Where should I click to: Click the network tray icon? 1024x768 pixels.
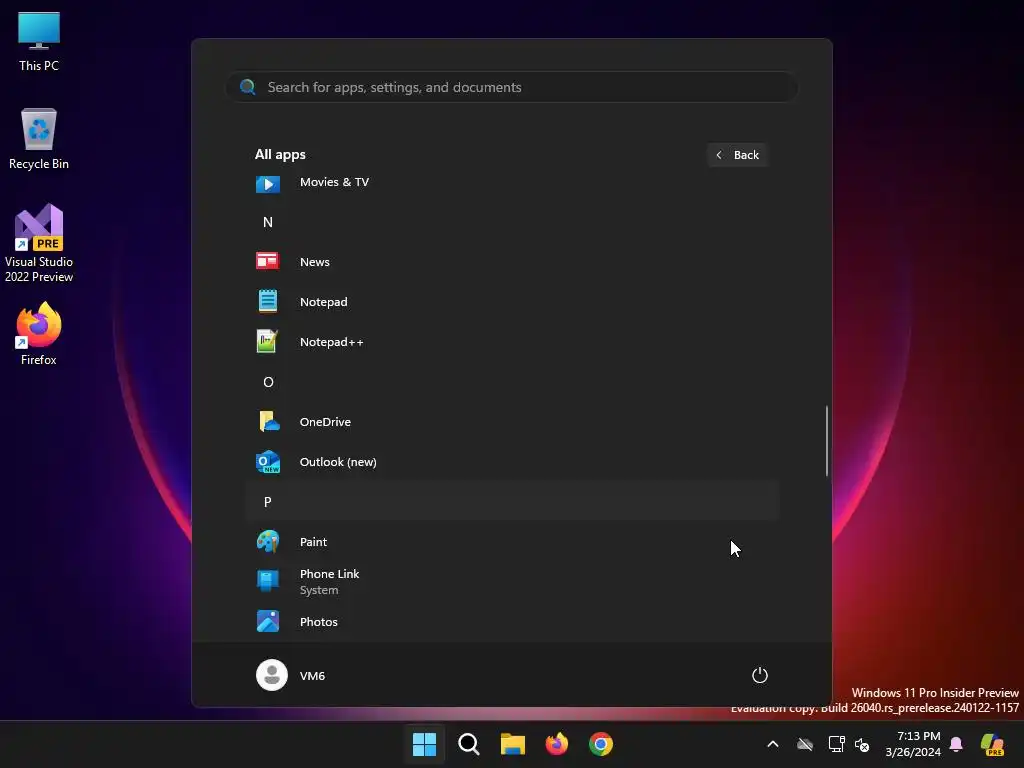click(x=837, y=744)
